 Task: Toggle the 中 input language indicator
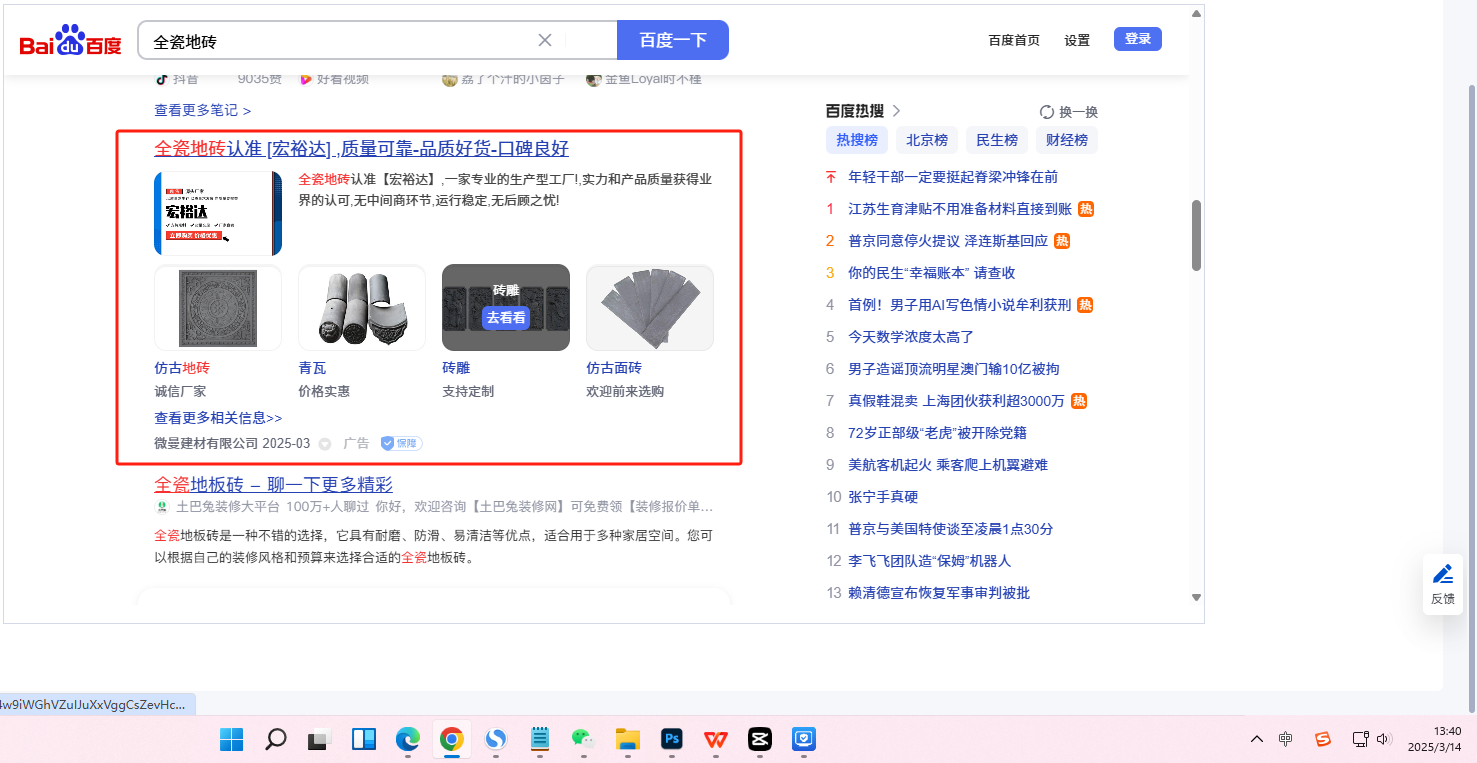coord(1286,739)
